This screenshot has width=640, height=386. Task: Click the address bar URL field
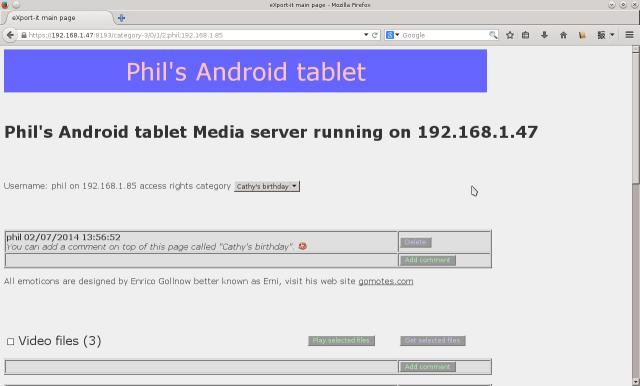[x=192, y=35]
